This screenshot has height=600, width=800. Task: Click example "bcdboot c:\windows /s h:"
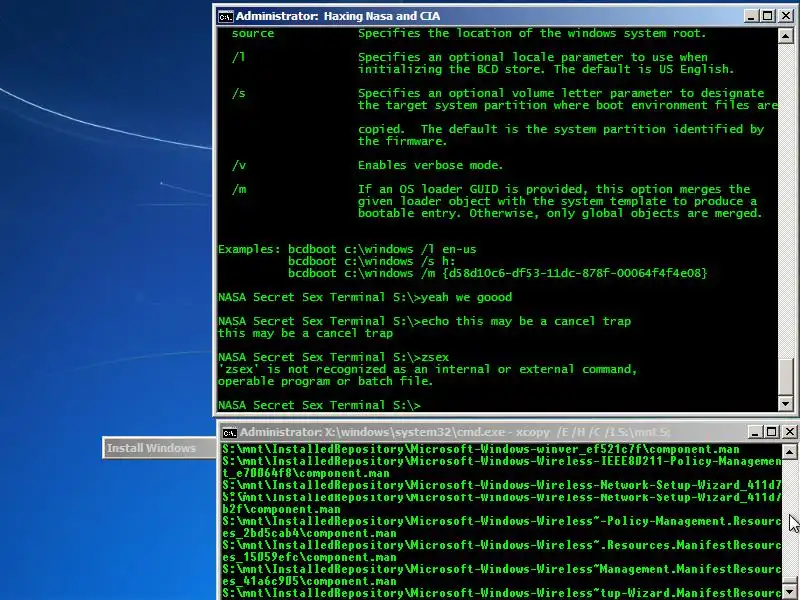[x=371, y=262]
